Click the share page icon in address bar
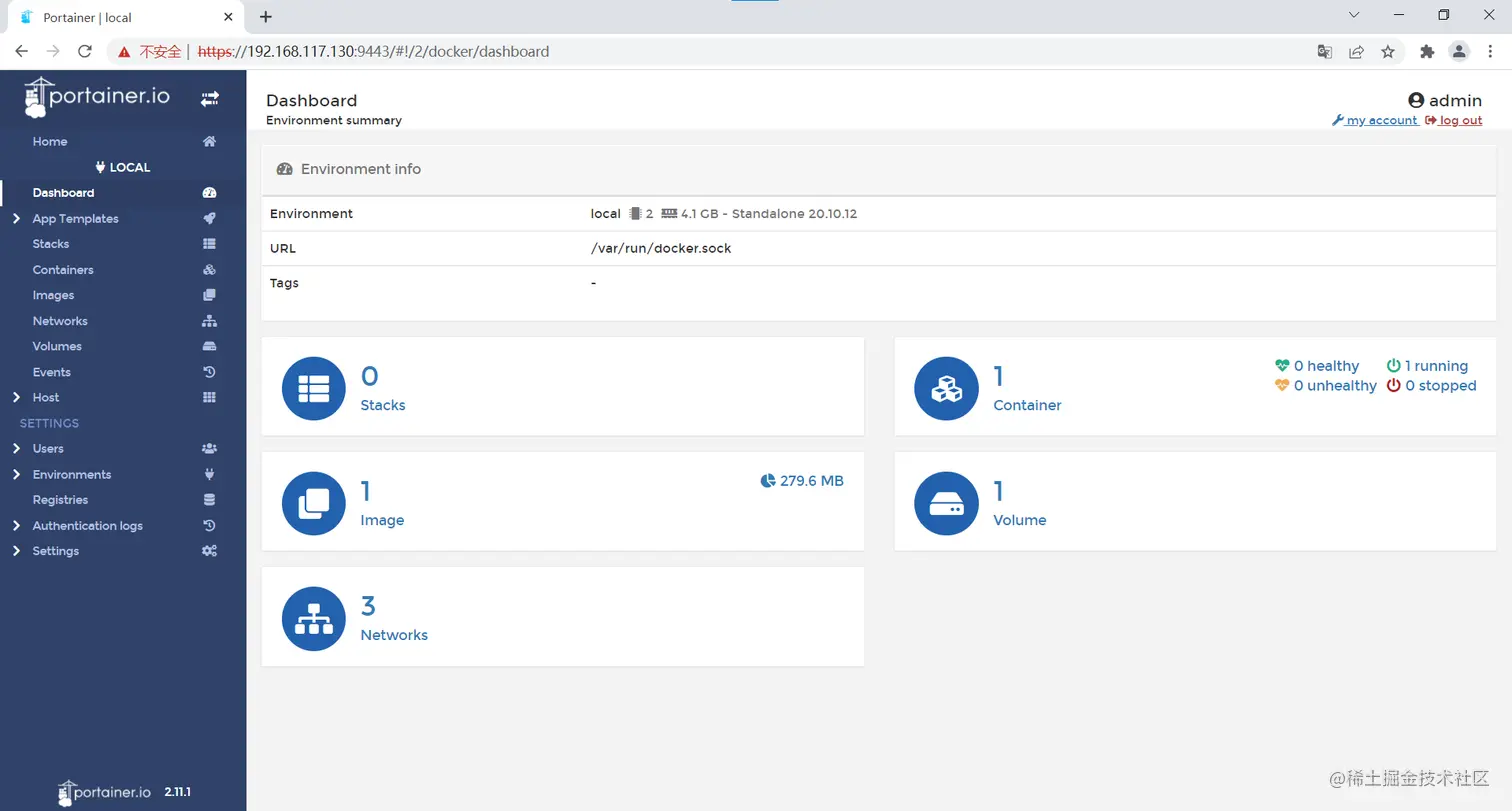Screen dimensions: 1512x811 (x=1356, y=52)
